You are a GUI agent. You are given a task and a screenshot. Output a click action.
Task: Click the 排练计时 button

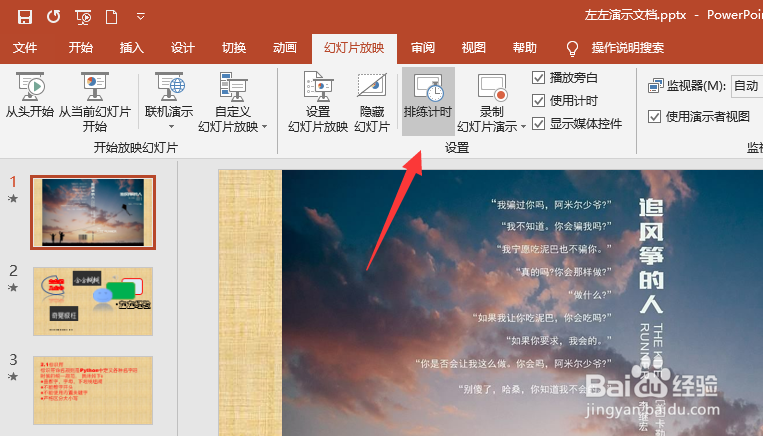click(428, 101)
